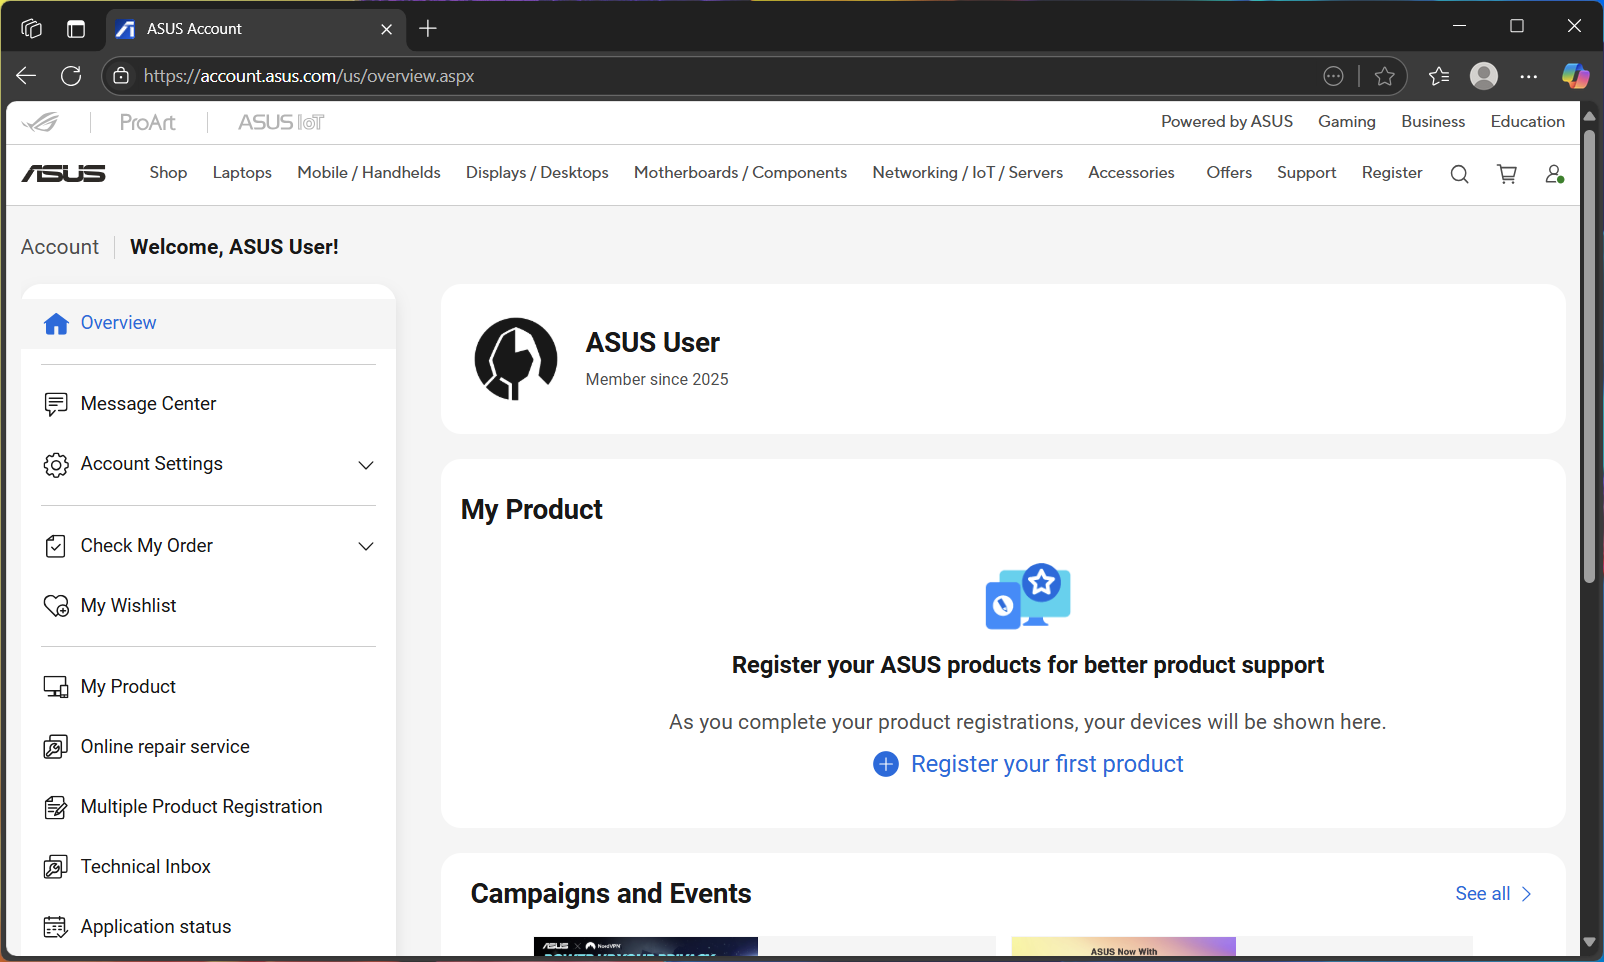Screen dimensions: 1604x962
Task: Click the Account Settings gear icon
Action: tap(56, 465)
